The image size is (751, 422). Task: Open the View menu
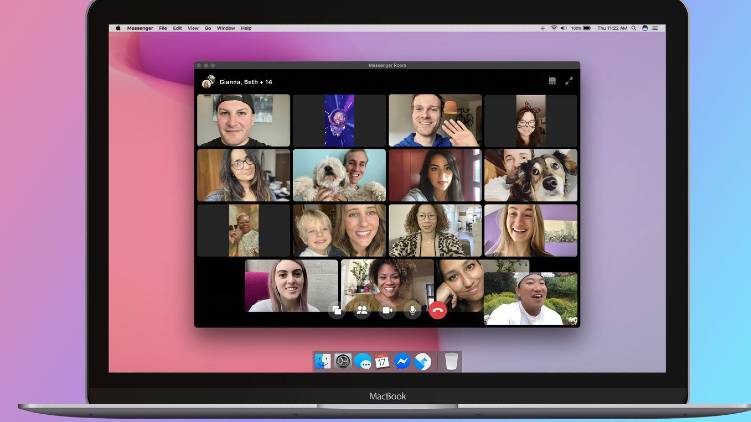coord(193,28)
